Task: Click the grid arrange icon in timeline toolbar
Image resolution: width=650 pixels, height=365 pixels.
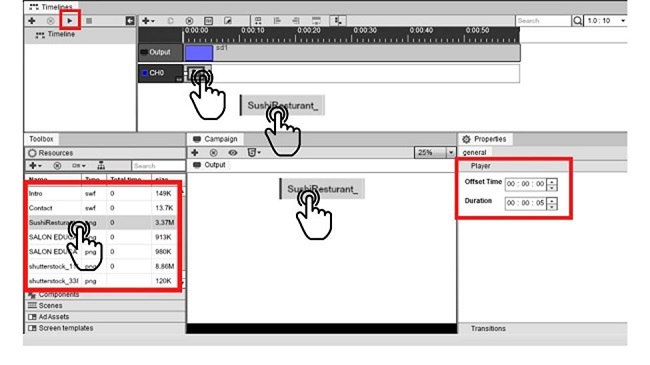Action: click(x=258, y=20)
